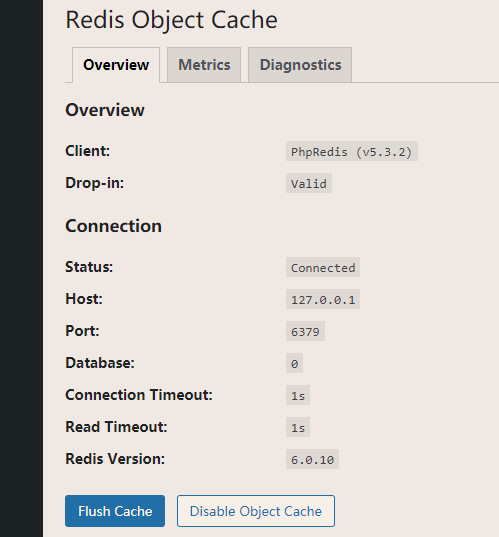Click the Valid drop-in value

309,183
